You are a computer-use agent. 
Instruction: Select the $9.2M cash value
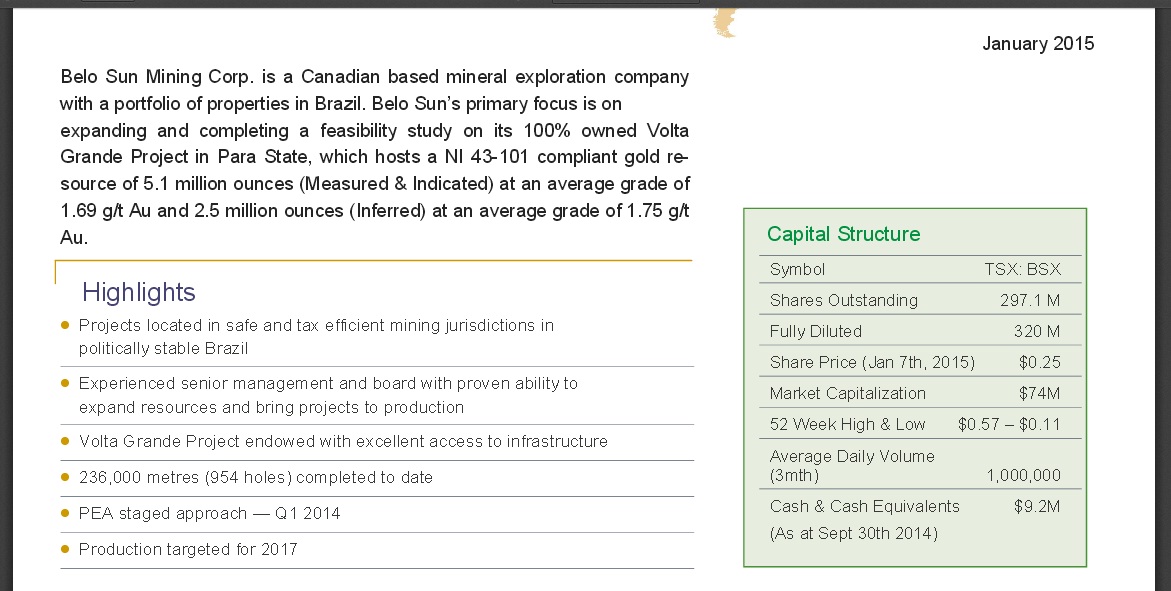[x=1037, y=507]
